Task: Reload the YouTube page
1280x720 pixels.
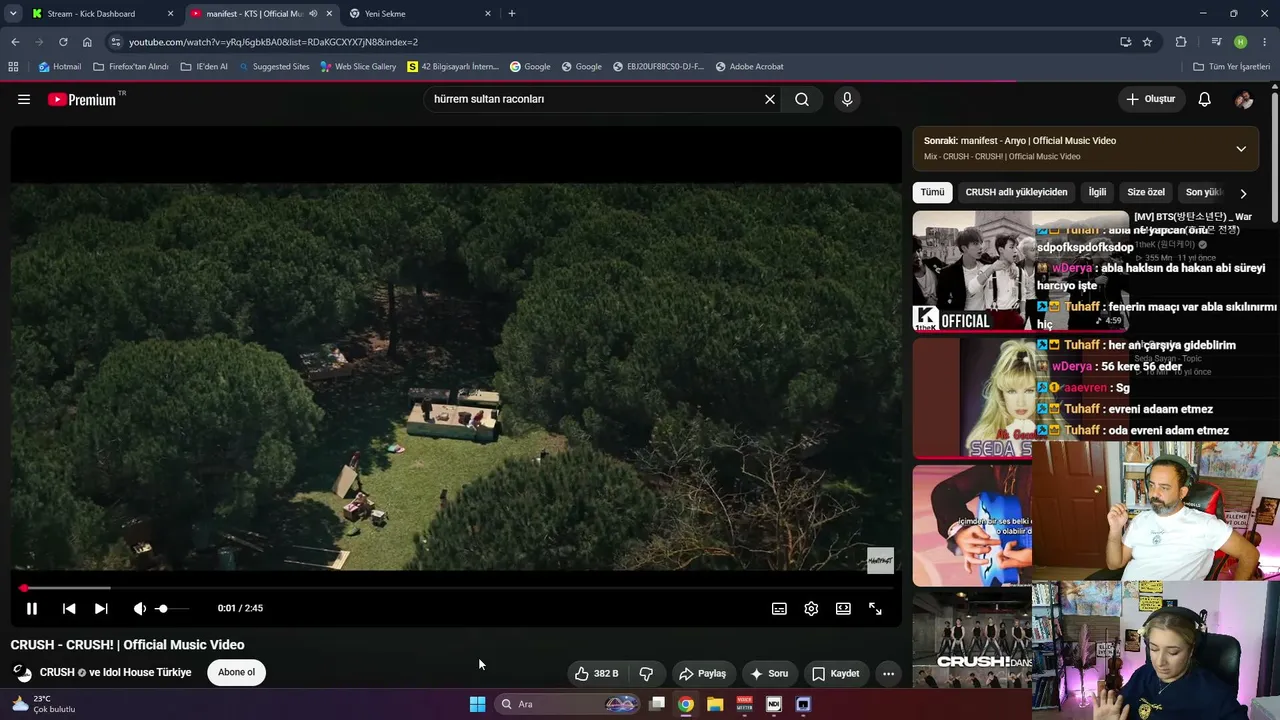Action: pyautogui.click(x=63, y=42)
